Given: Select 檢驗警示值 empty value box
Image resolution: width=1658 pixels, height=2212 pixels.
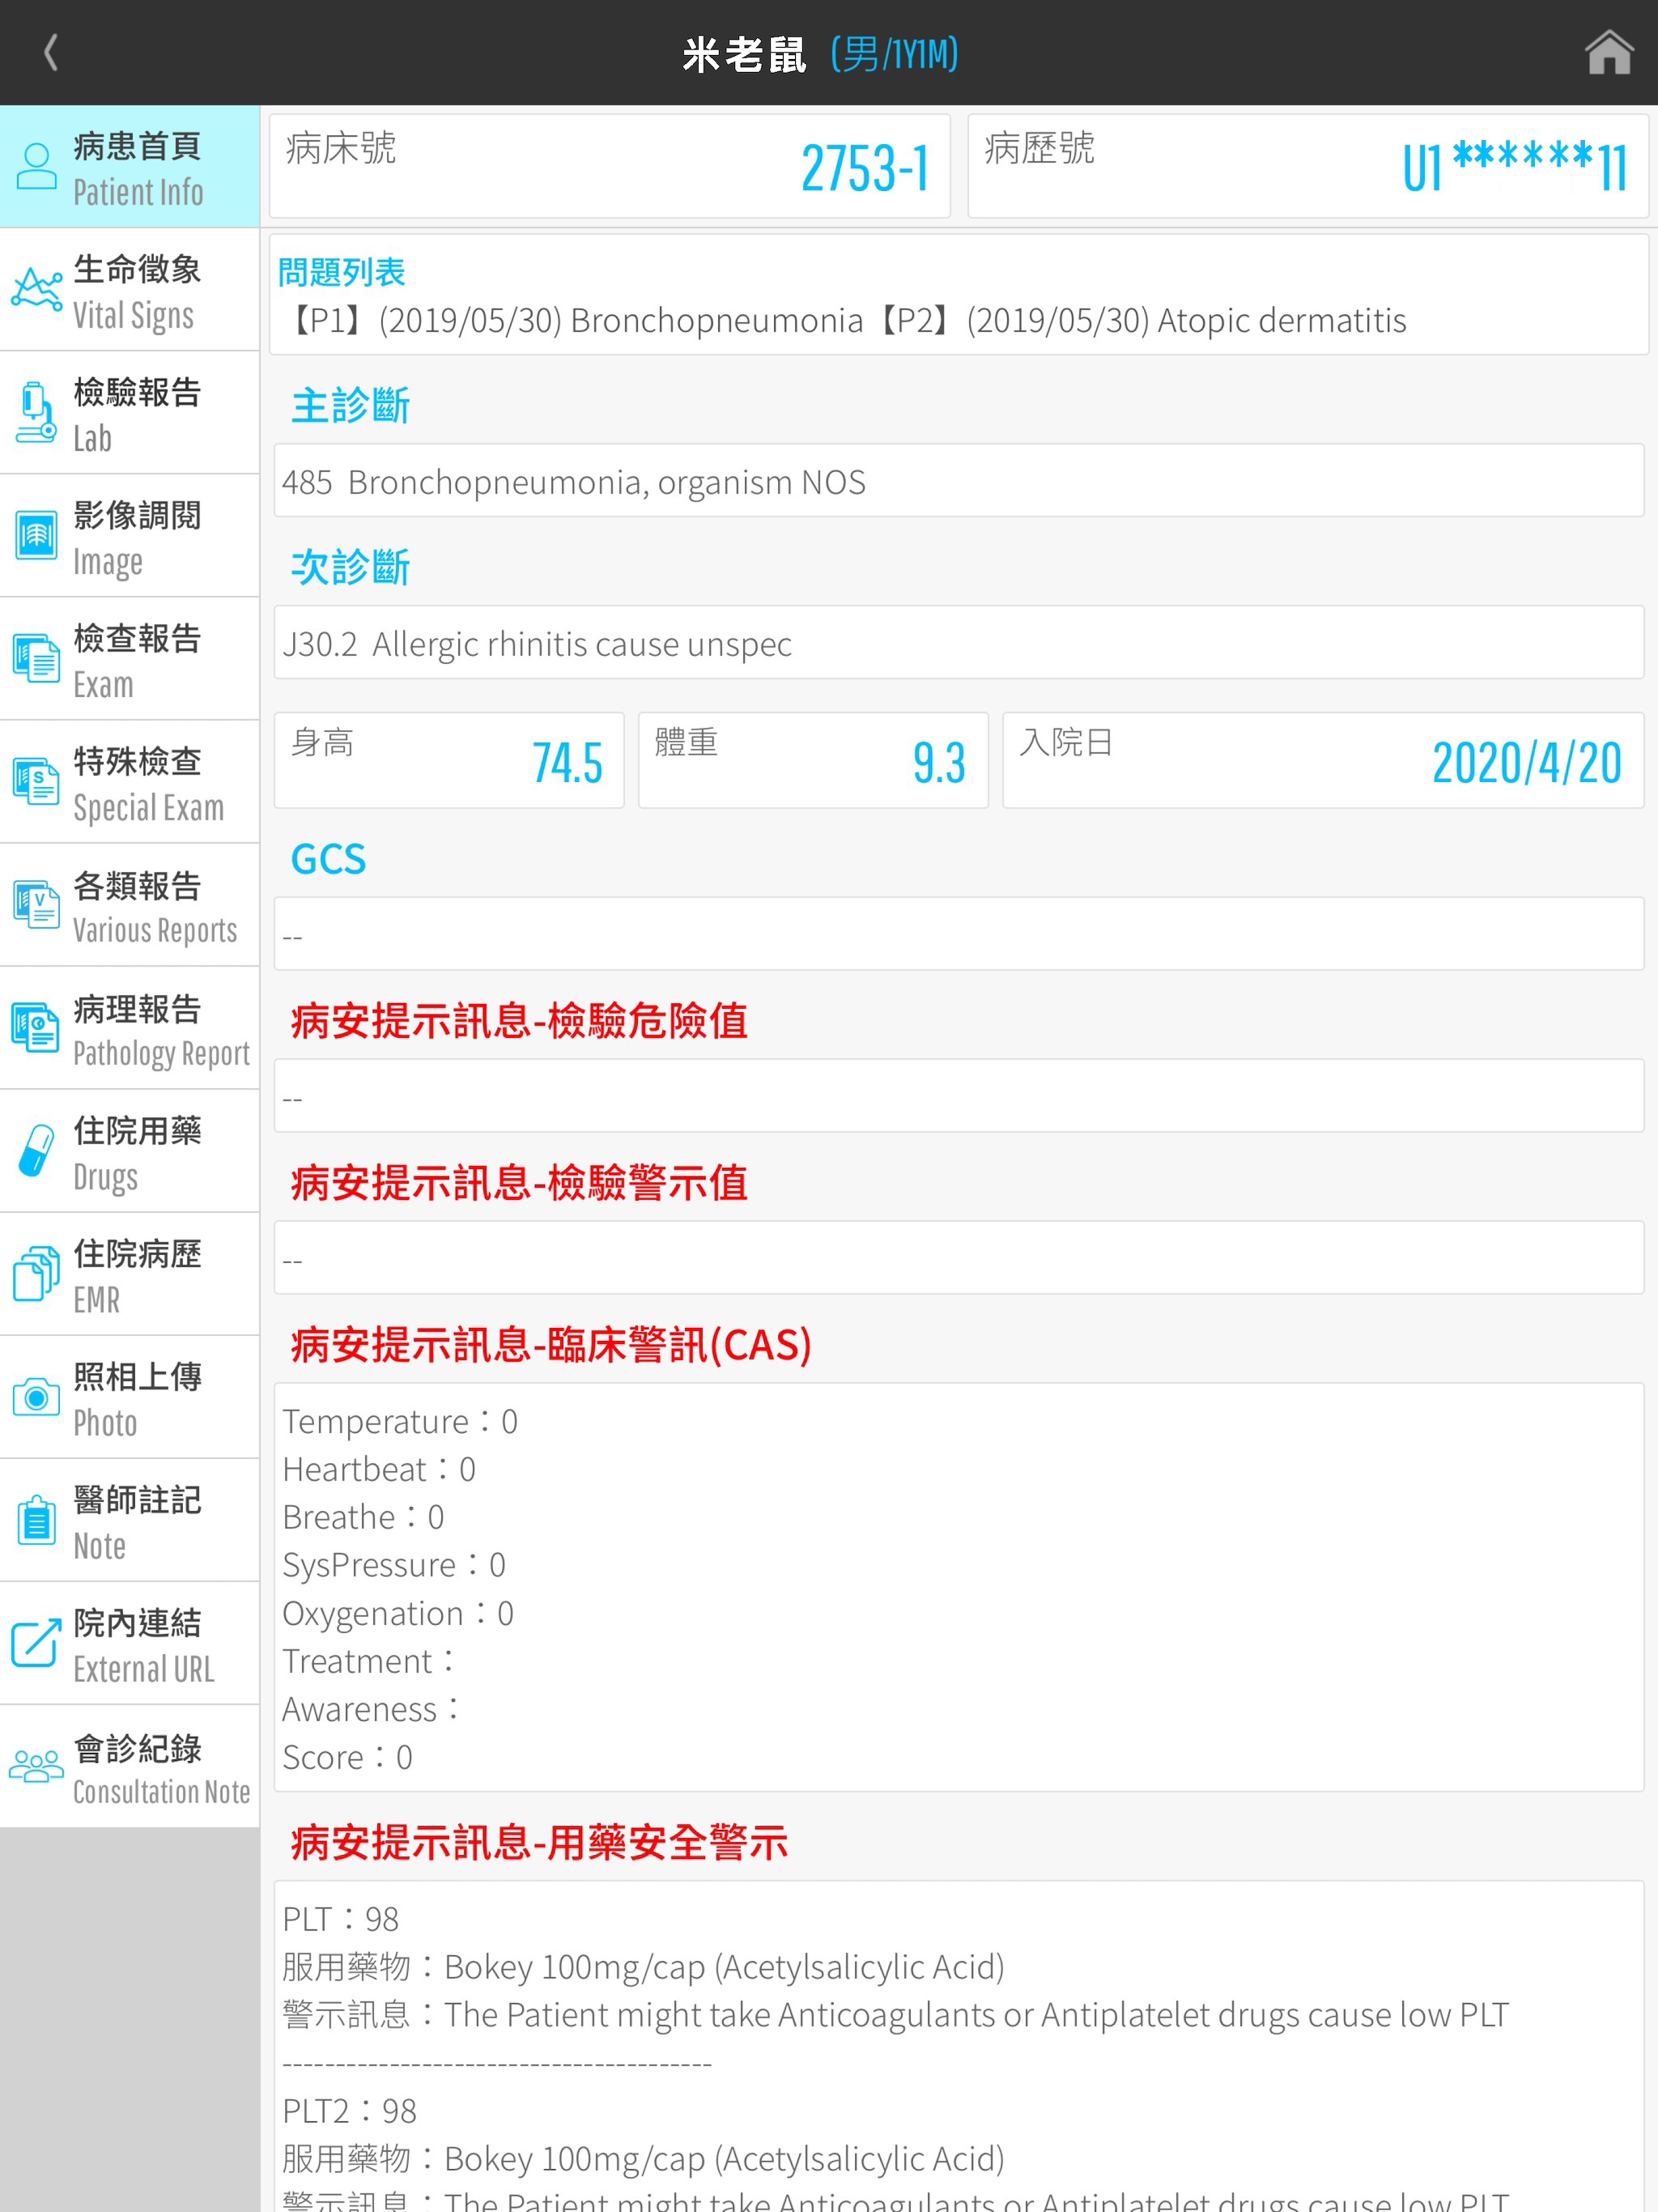Looking at the screenshot, I should point(958,1258).
